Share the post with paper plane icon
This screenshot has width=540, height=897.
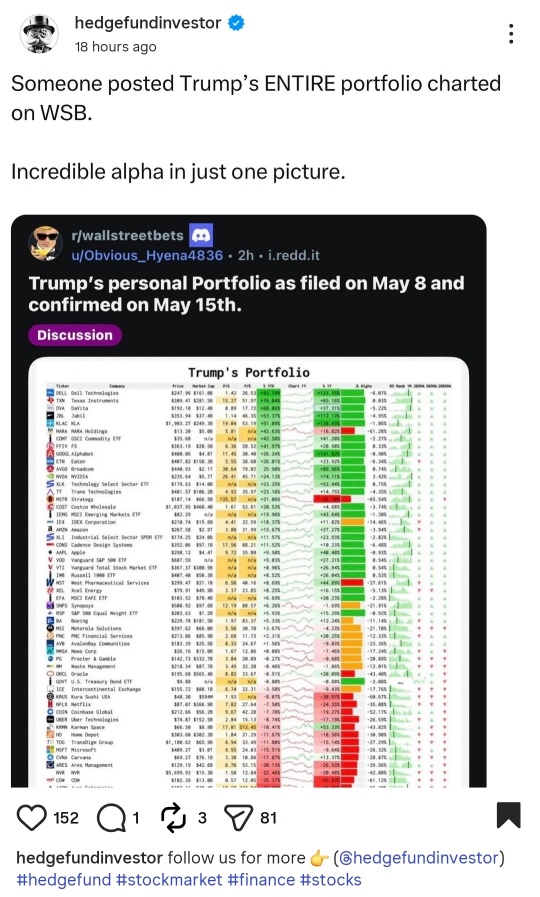[239, 817]
